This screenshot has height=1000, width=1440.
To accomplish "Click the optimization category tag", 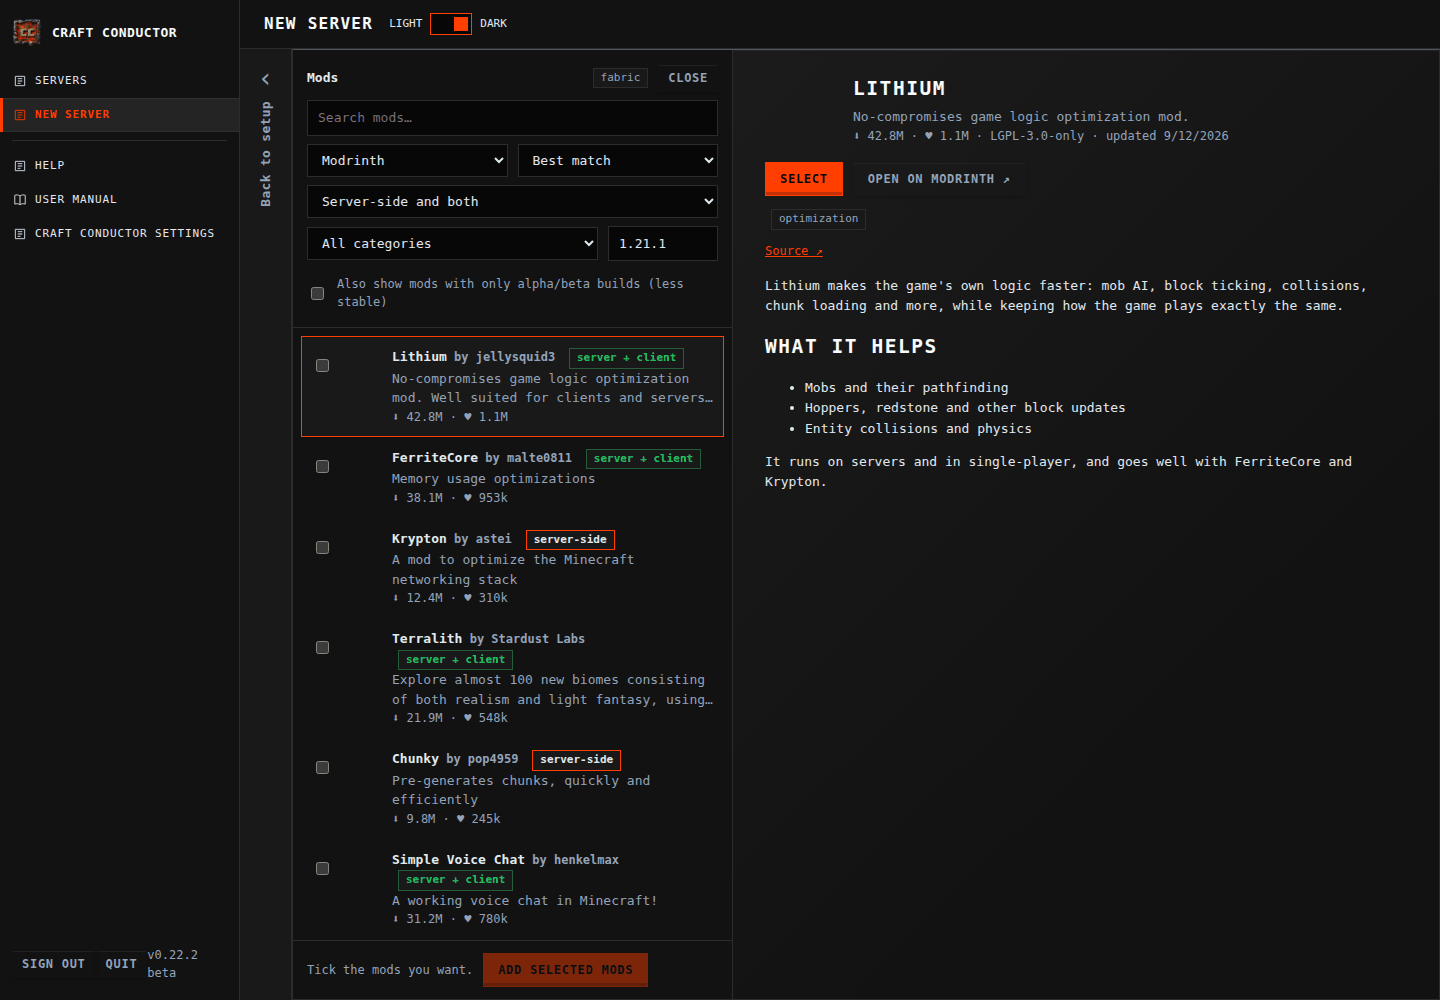I will pyautogui.click(x=818, y=219).
